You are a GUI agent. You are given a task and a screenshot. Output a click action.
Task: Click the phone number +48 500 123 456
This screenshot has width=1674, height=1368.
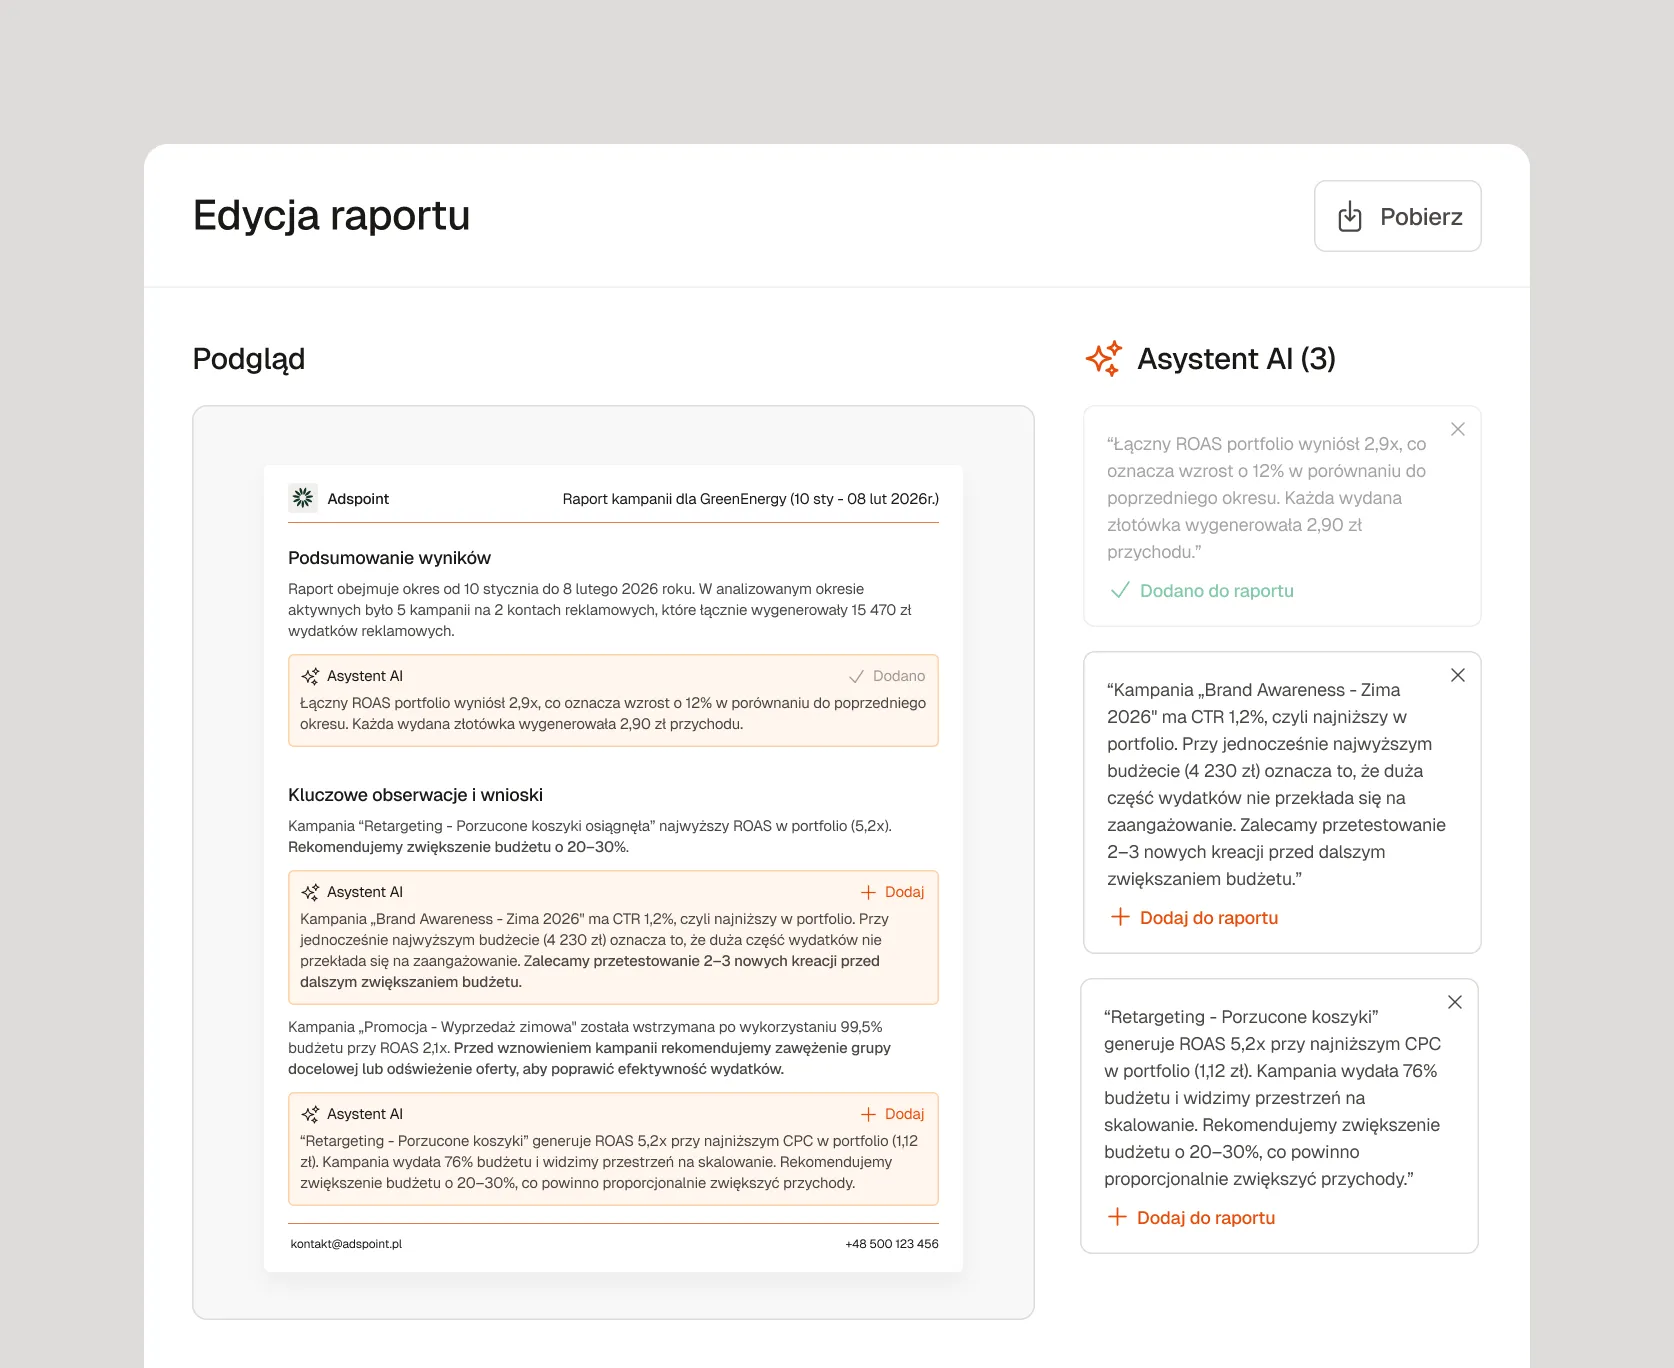891,1243
